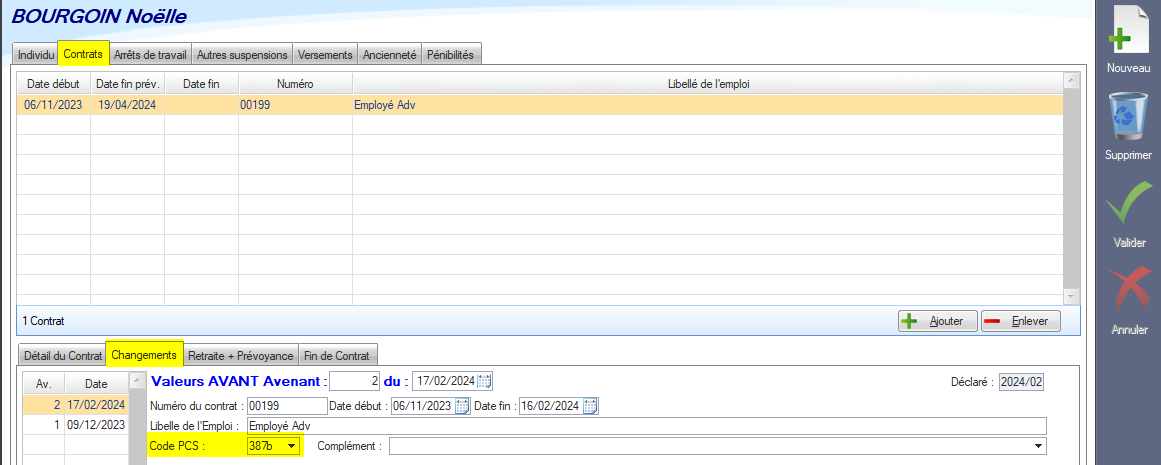Viewport: 1161px width, 465px height.
Task: Expand the Complément dropdown
Action: pyautogui.click(x=1039, y=446)
